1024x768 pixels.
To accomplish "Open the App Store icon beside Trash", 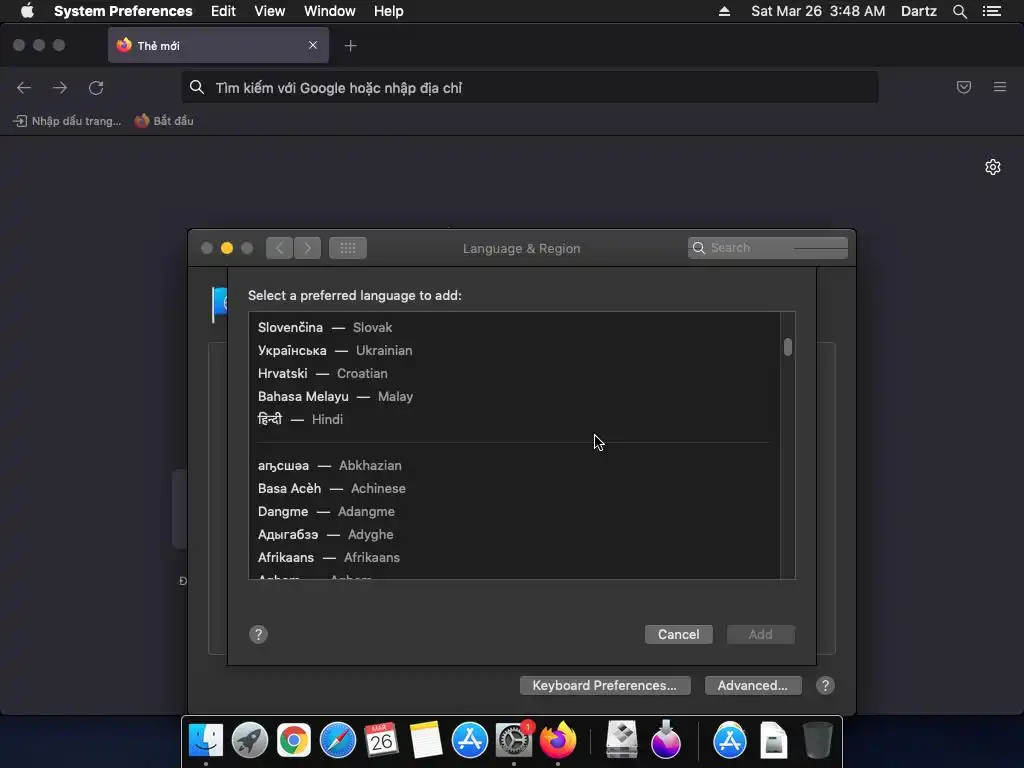I will tap(729, 740).
